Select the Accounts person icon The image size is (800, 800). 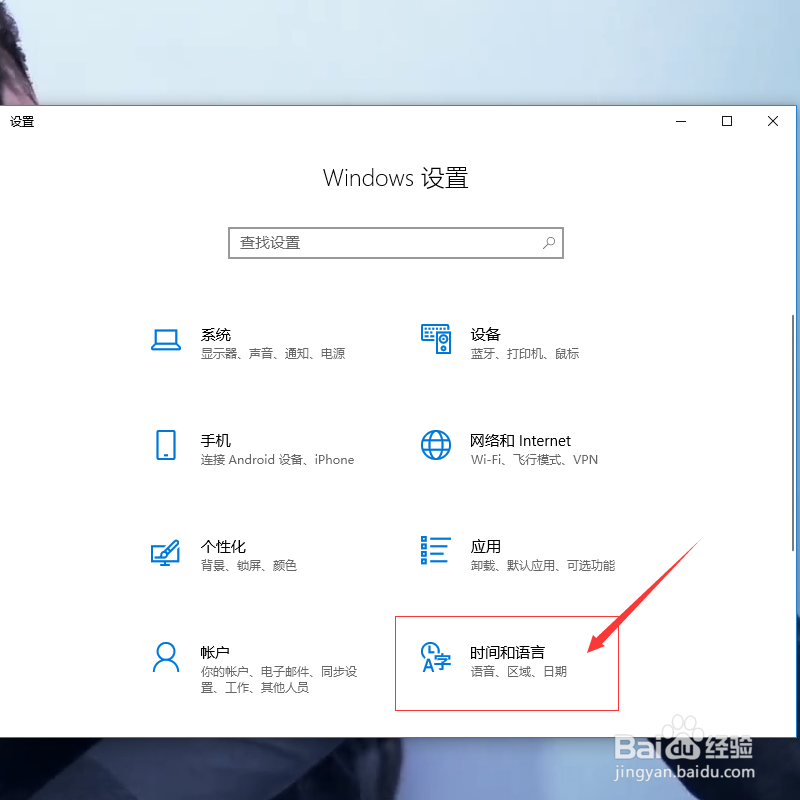tap(166, 658)
